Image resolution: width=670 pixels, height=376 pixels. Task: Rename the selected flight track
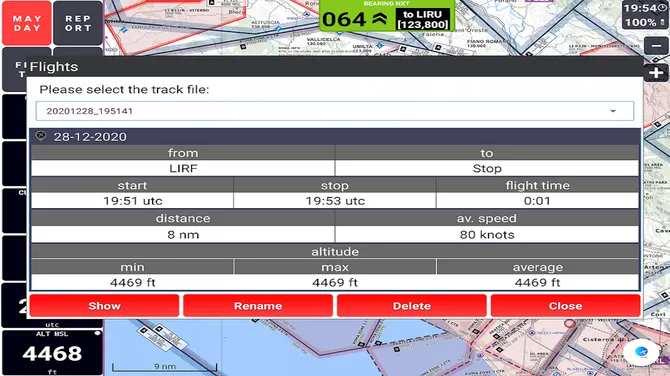(x=258, y=306)
